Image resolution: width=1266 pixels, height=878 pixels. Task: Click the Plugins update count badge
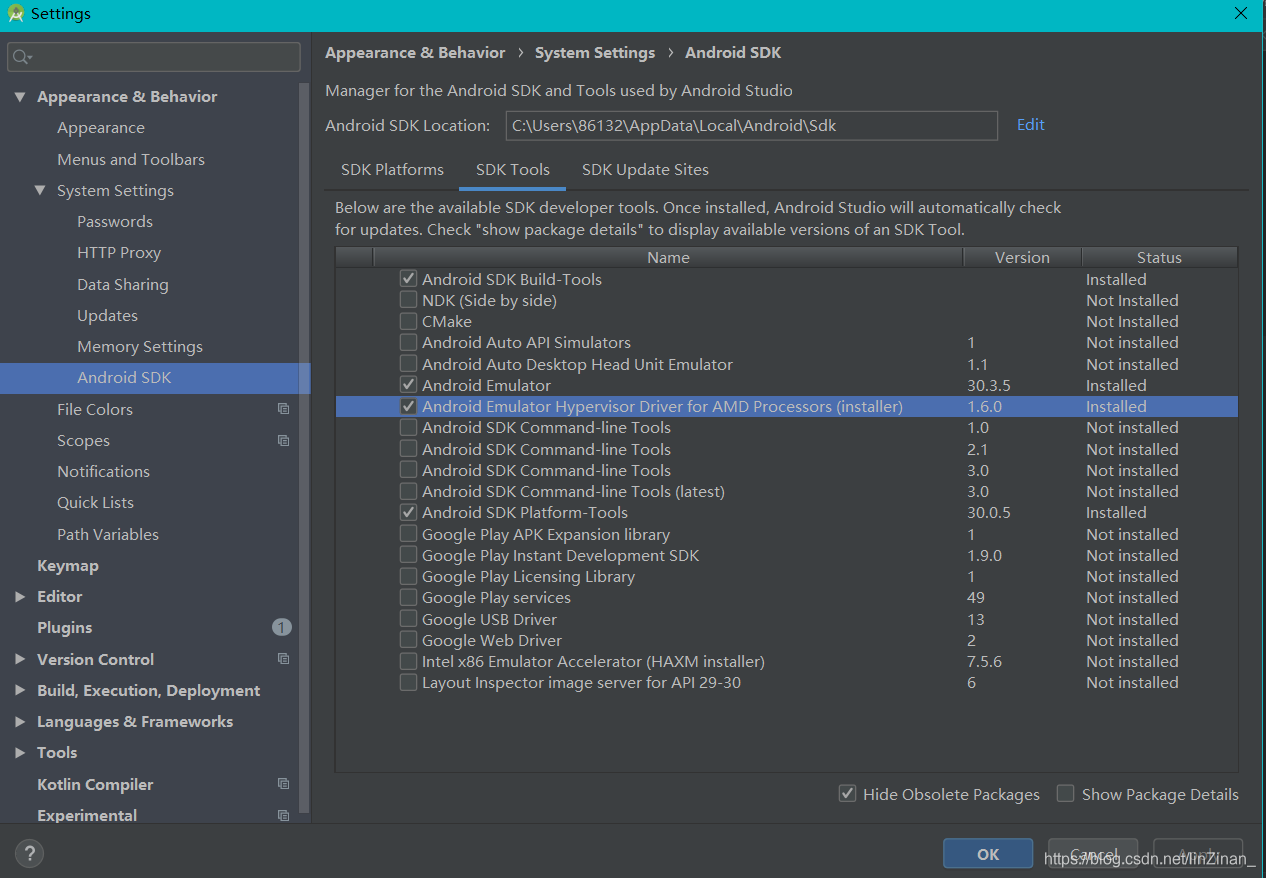282,627
